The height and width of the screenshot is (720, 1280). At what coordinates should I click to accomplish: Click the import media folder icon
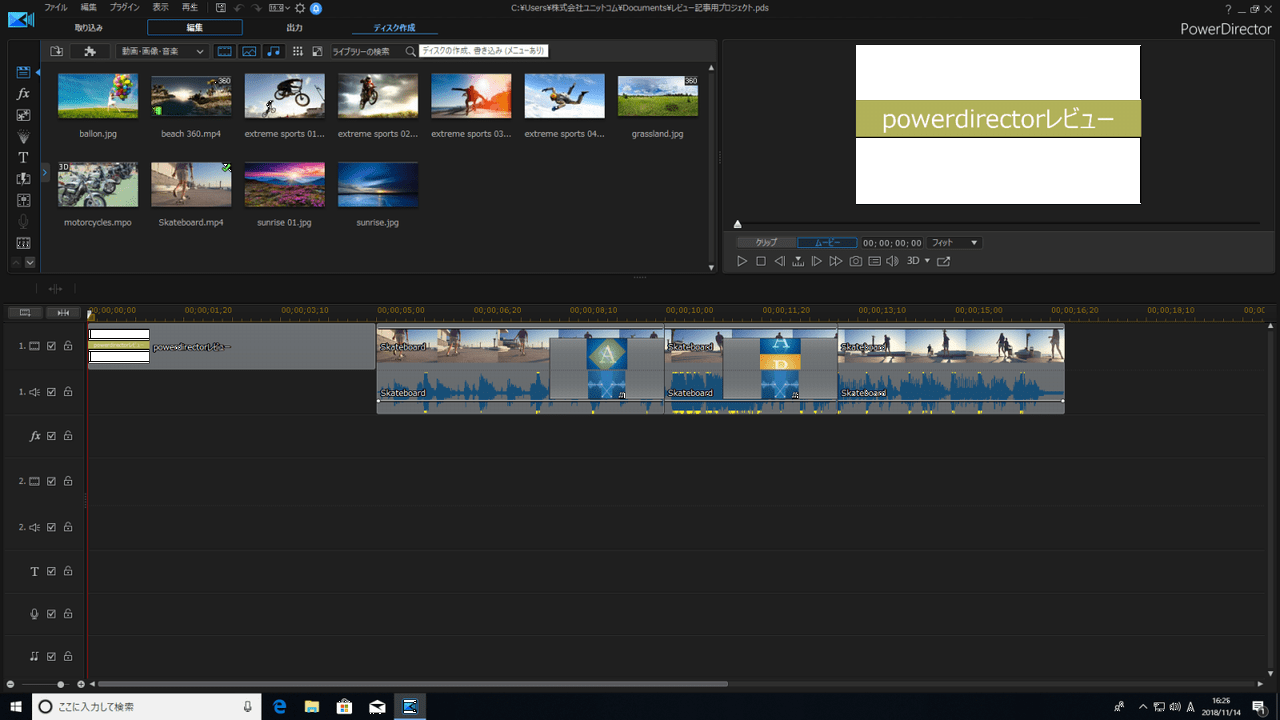tap(57, 51)
